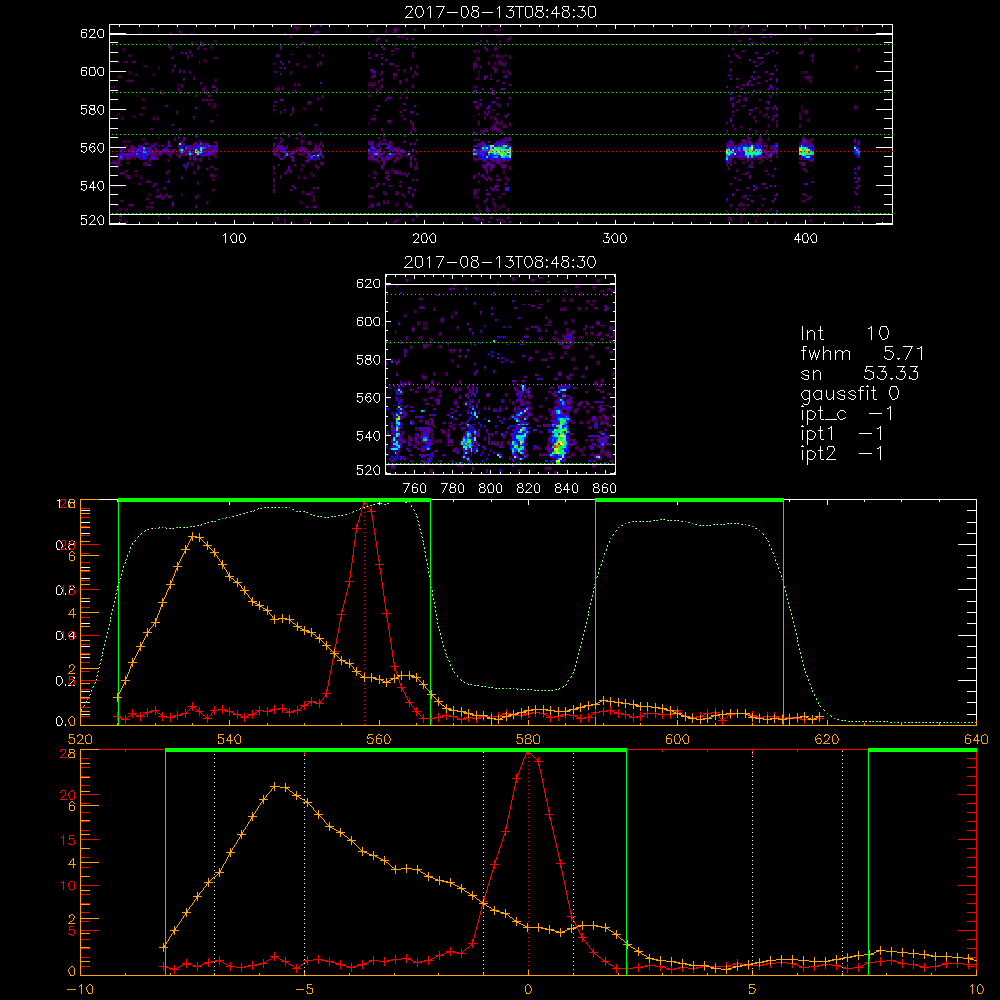
Task: Click the title "2017-08-13T08:48:30" above the small square spectrogram
Action: click(501, 262)
